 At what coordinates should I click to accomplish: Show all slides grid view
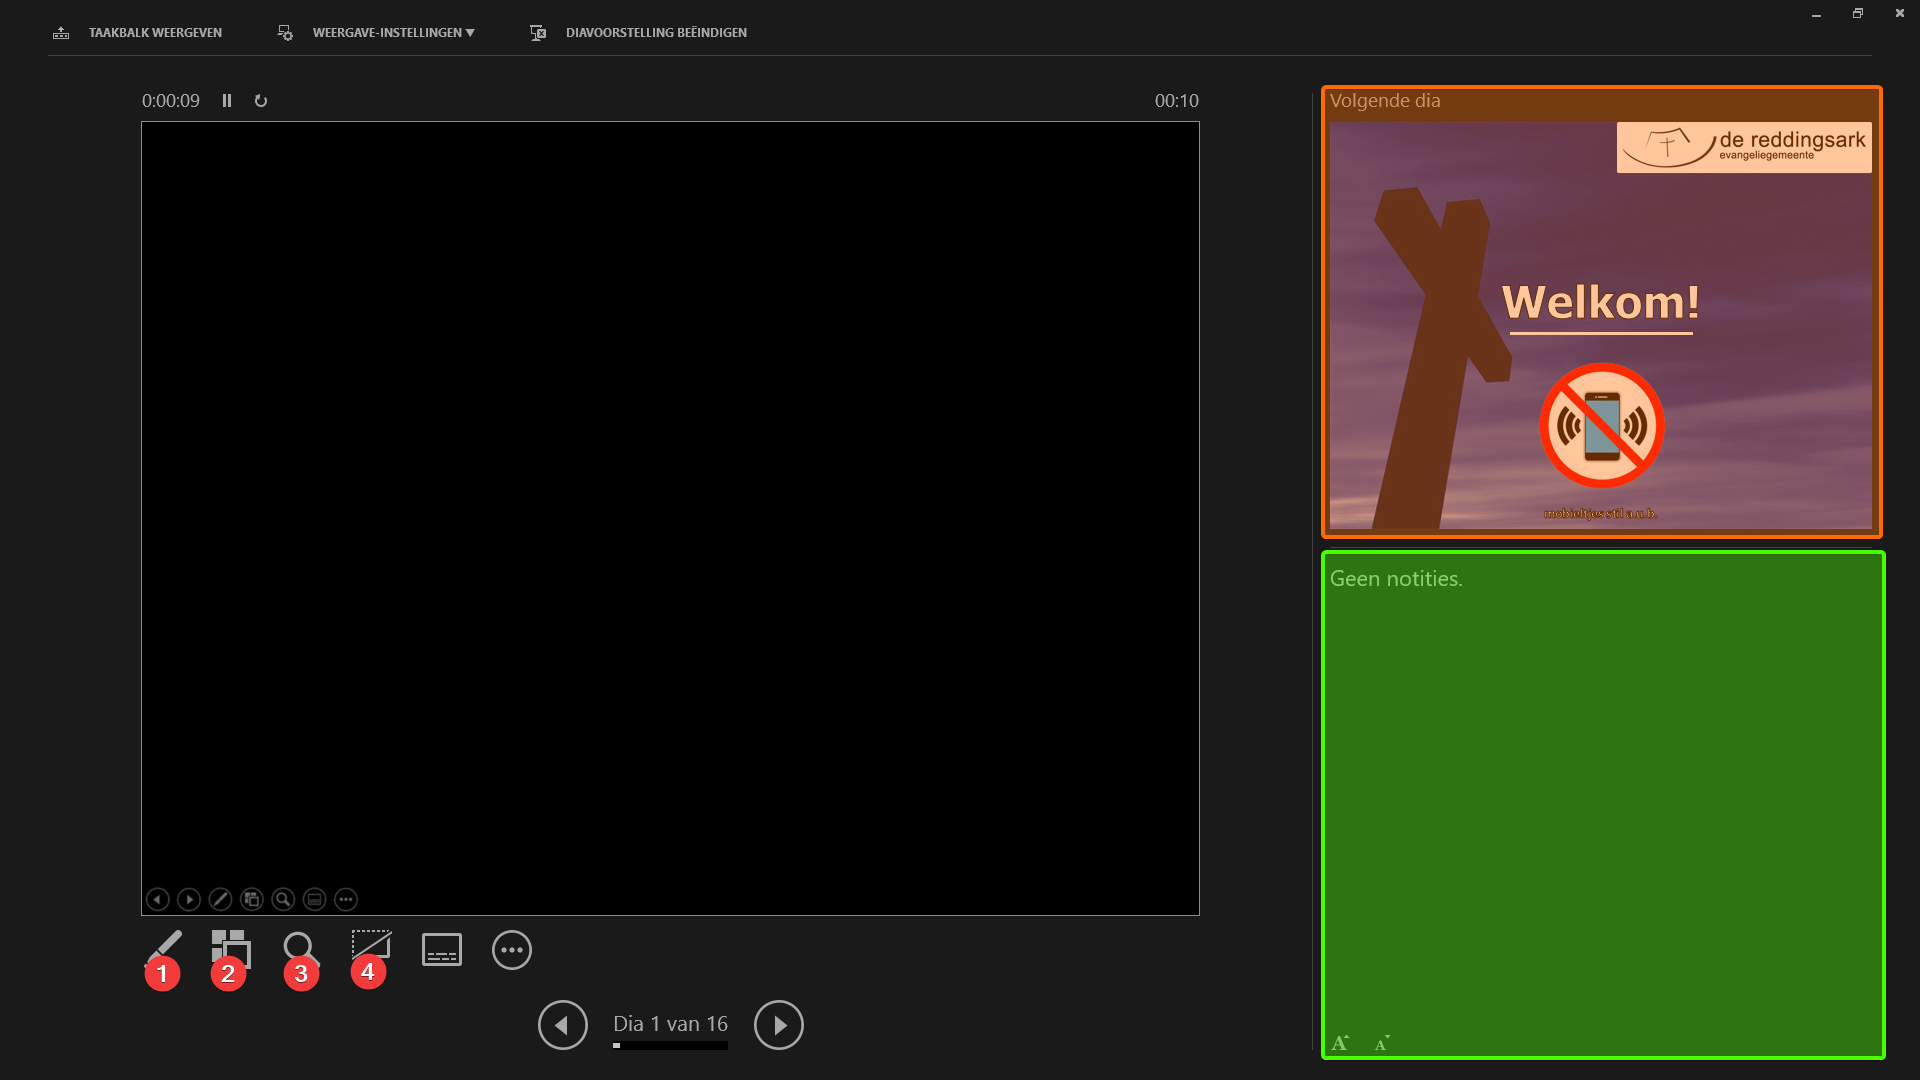(x=231, y=948)
